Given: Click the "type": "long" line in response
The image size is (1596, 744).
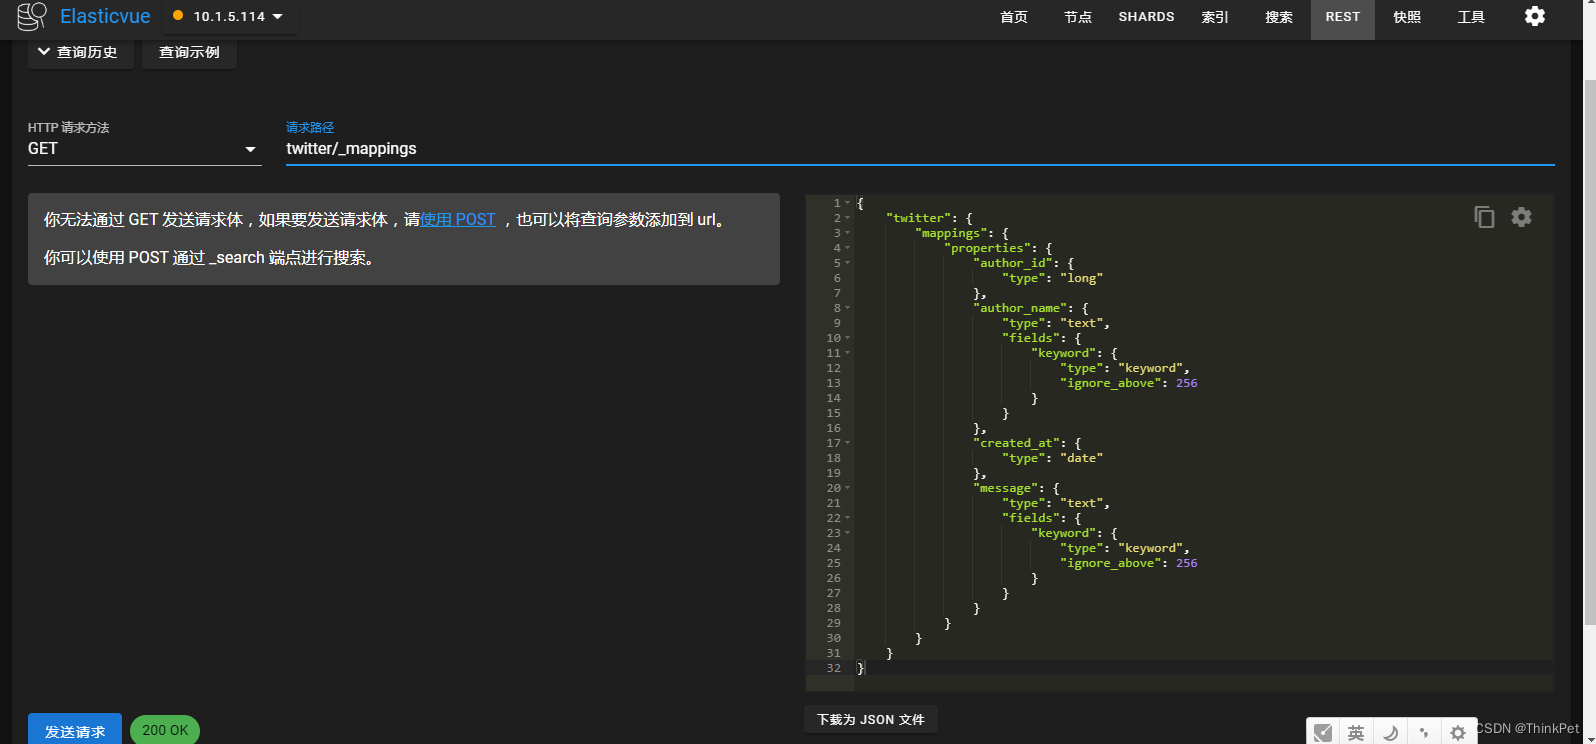Looking at the screenshot, I should click(1053, 278).
